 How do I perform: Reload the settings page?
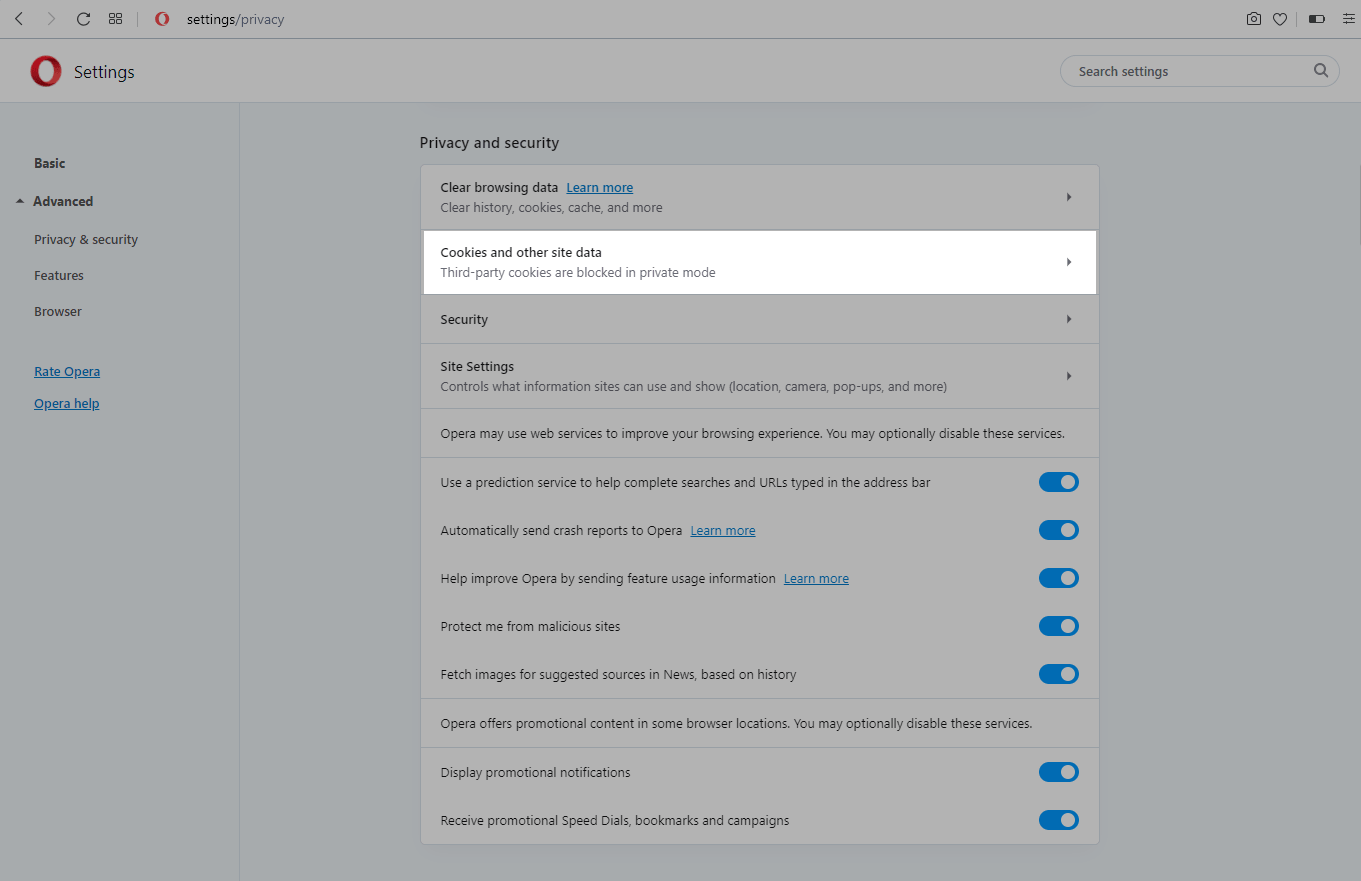pyautogui.click(x=83, y=19)
